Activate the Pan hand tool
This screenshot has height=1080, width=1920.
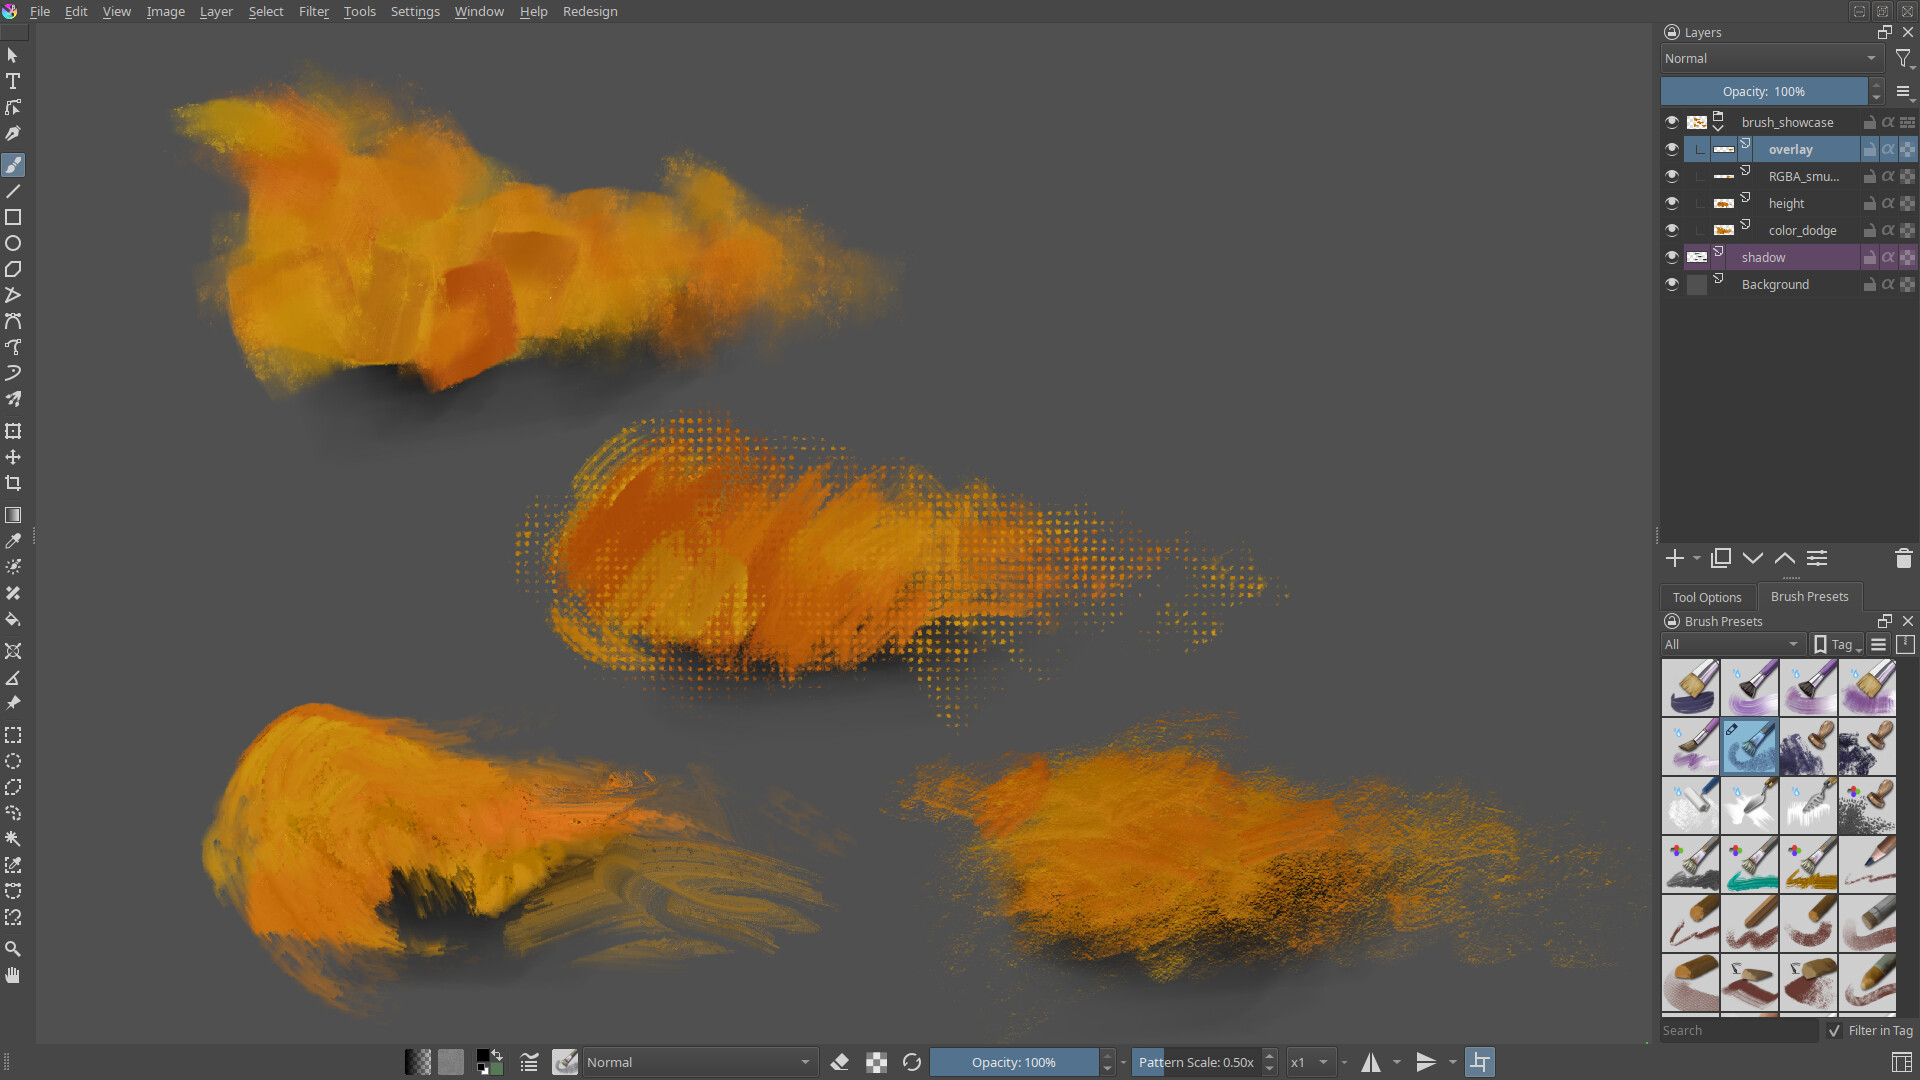tap(13, 975)
